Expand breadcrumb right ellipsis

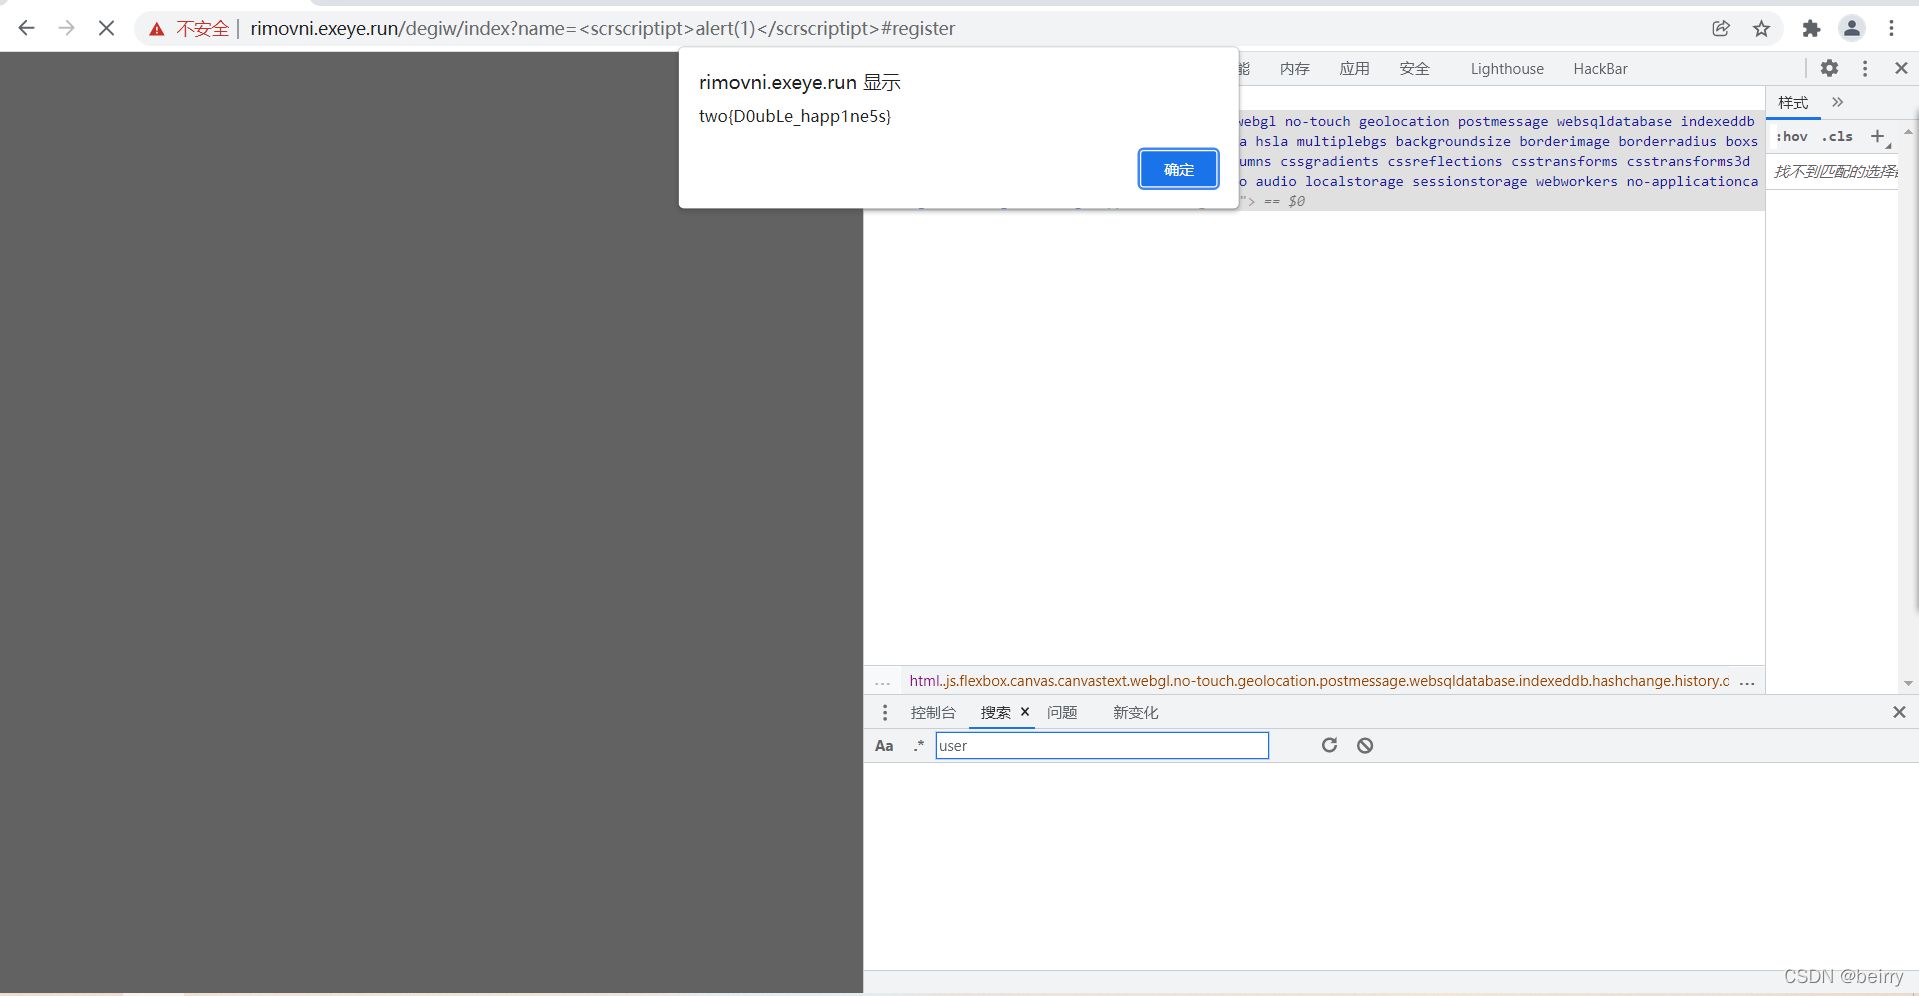[1747, 681]
